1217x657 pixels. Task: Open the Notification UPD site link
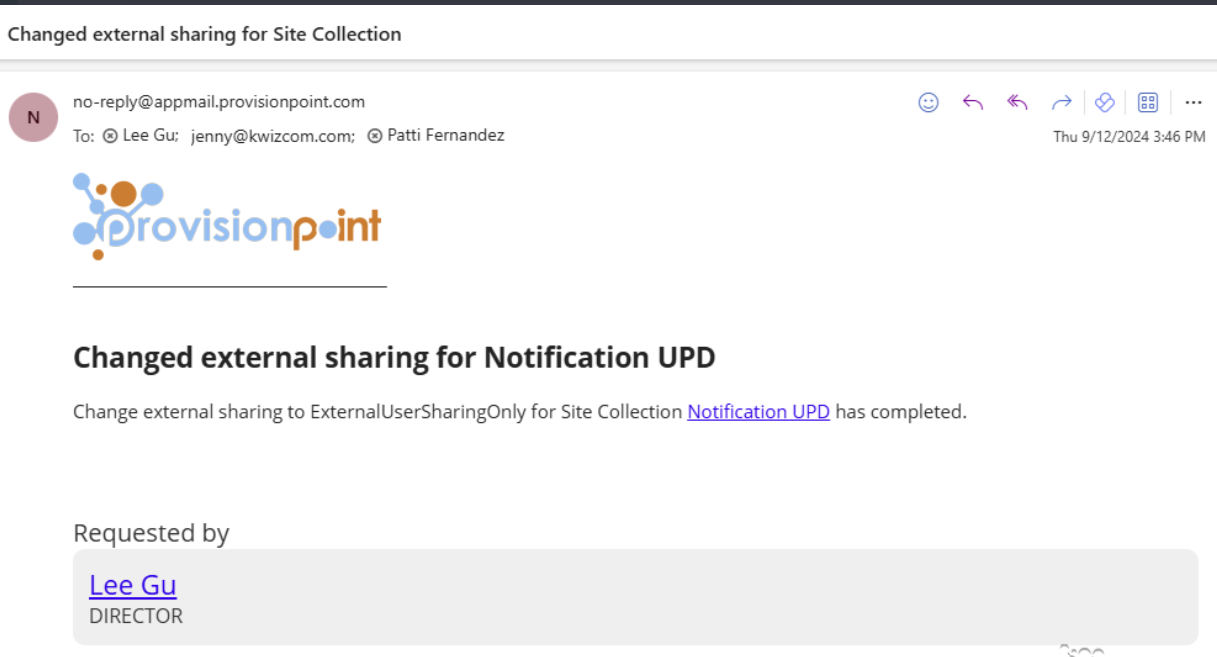(x=758, y=411)
